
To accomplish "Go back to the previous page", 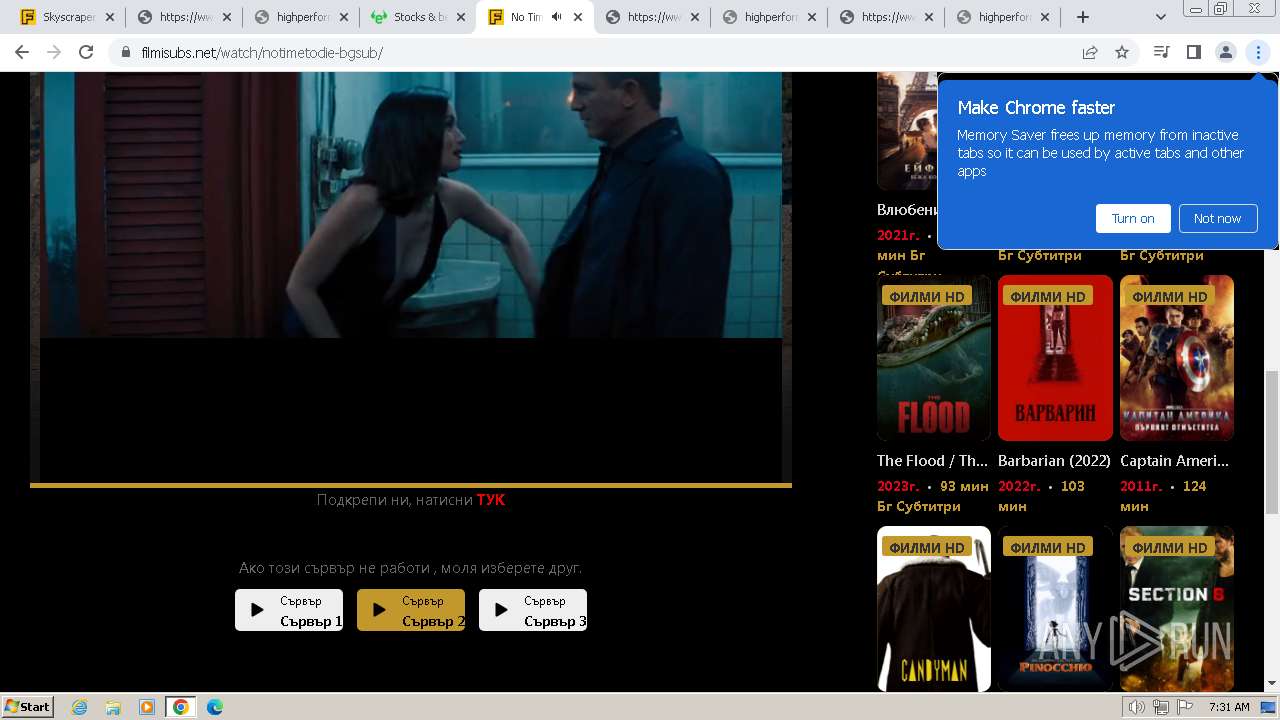I will pyautogui.click(x=22, y=52).
